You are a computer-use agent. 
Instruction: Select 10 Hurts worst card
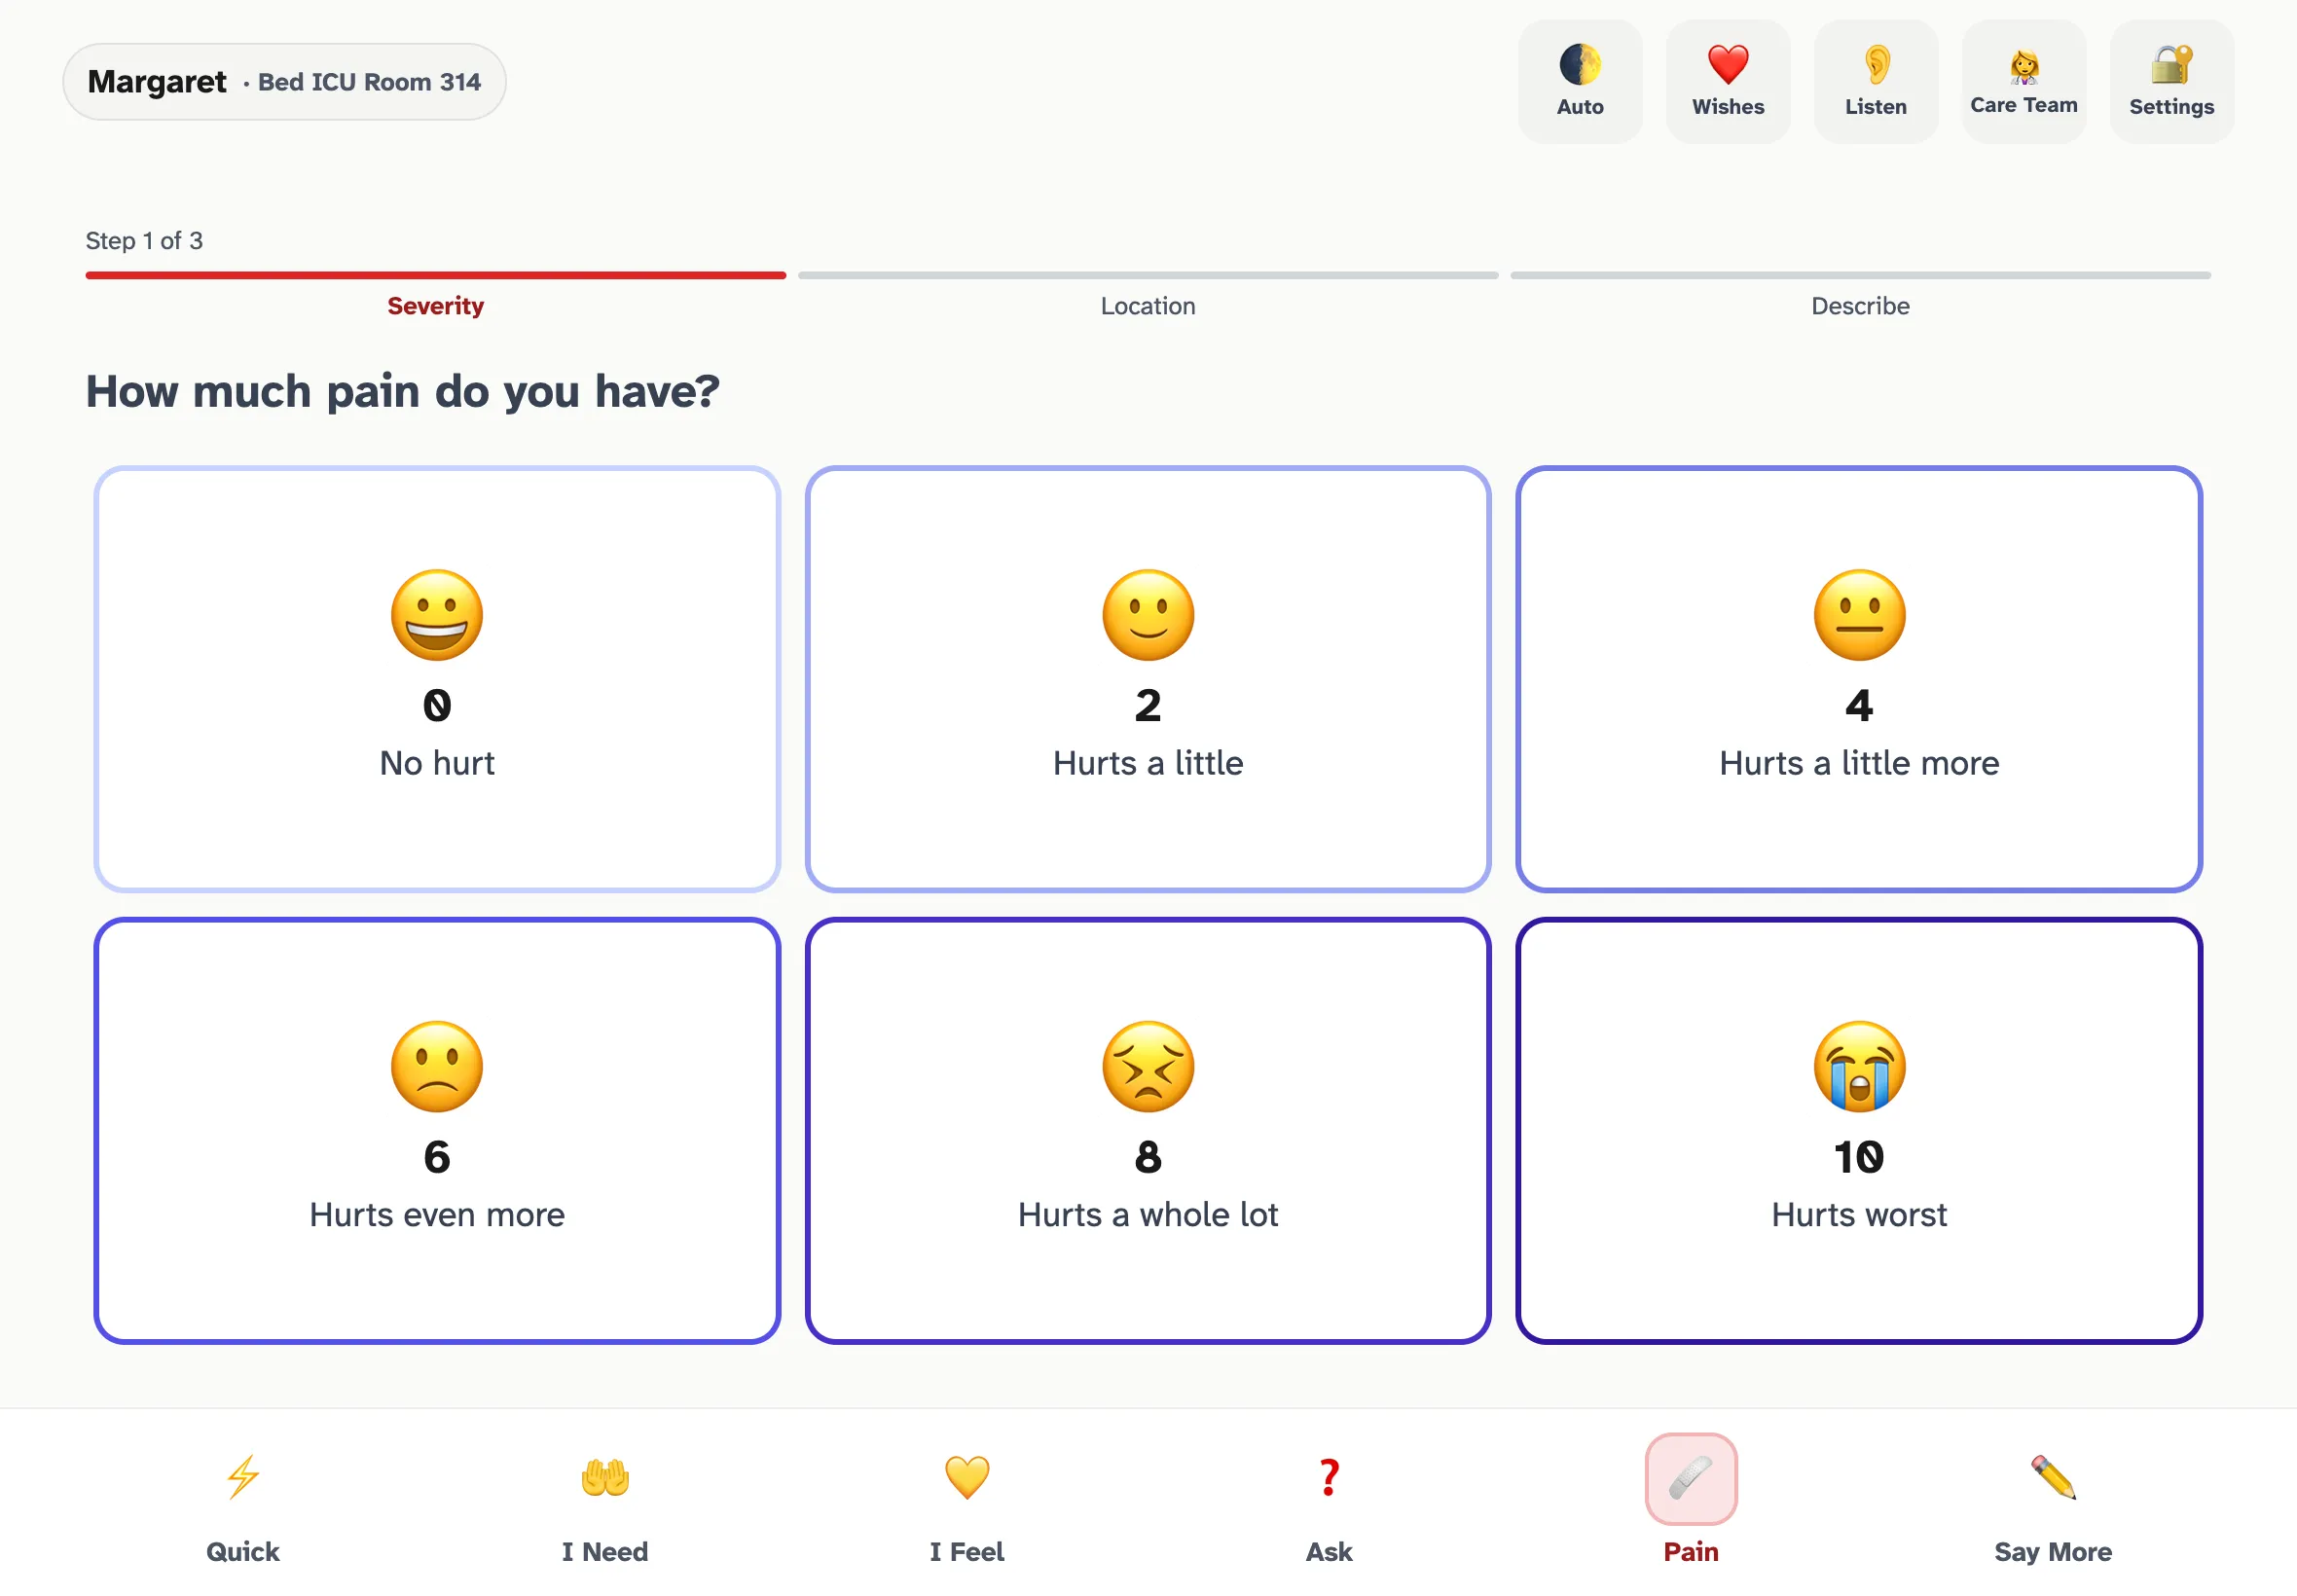pos(1859,1131)
